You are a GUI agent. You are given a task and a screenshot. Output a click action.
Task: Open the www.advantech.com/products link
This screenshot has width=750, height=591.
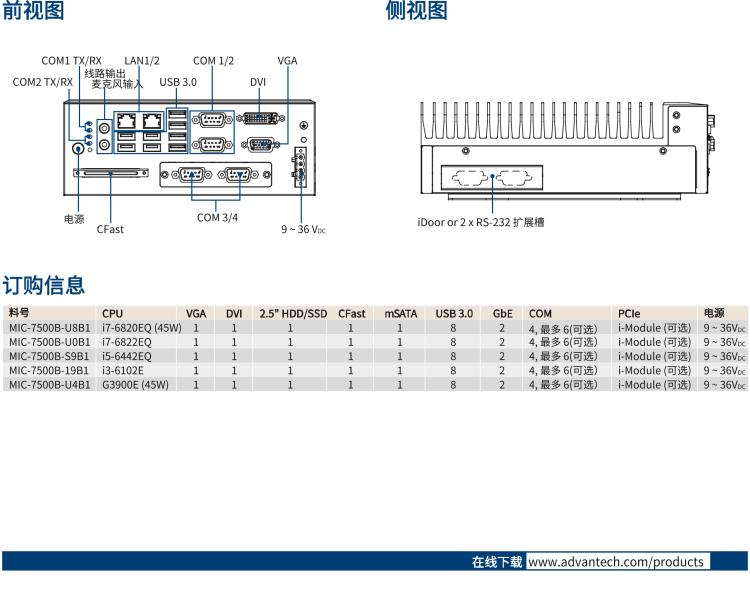coord(616,562)
